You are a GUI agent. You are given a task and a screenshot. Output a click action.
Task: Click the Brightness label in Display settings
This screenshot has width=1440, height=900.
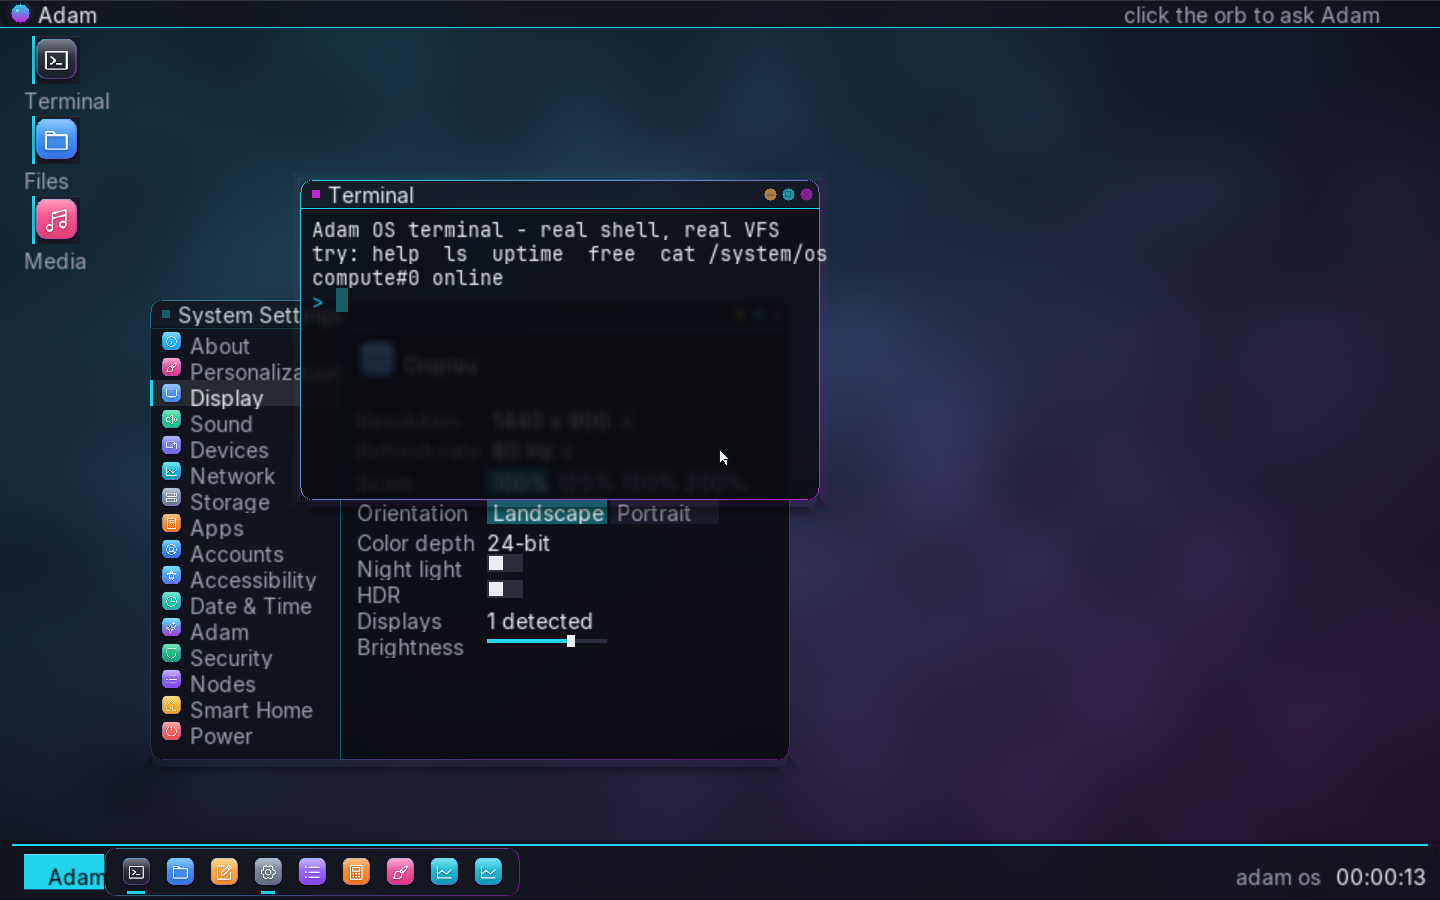point(410,647)
